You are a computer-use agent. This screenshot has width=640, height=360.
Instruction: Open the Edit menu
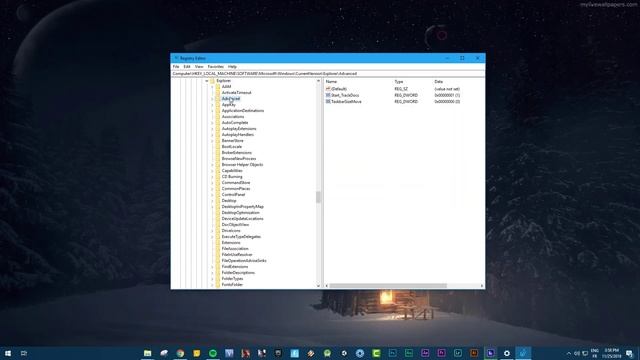coord(187,67)
